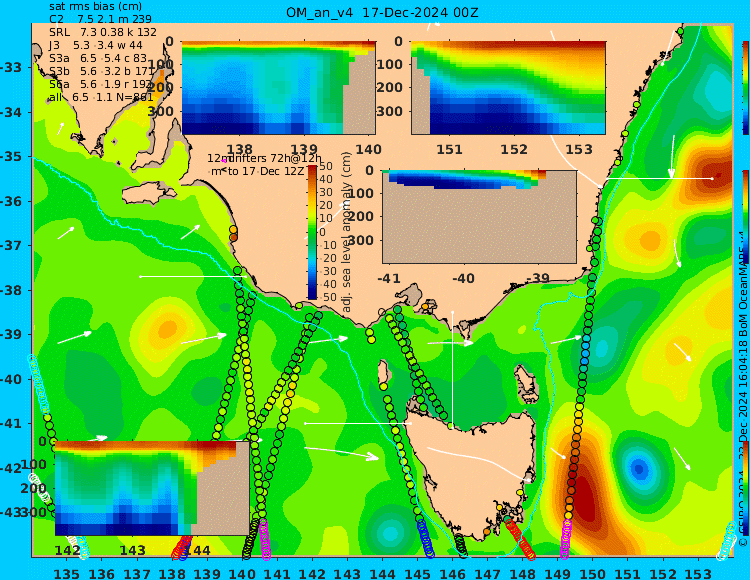Click Kangaroo Island on the map
Viewport: 750px width, 580px height.
point(148,195)
